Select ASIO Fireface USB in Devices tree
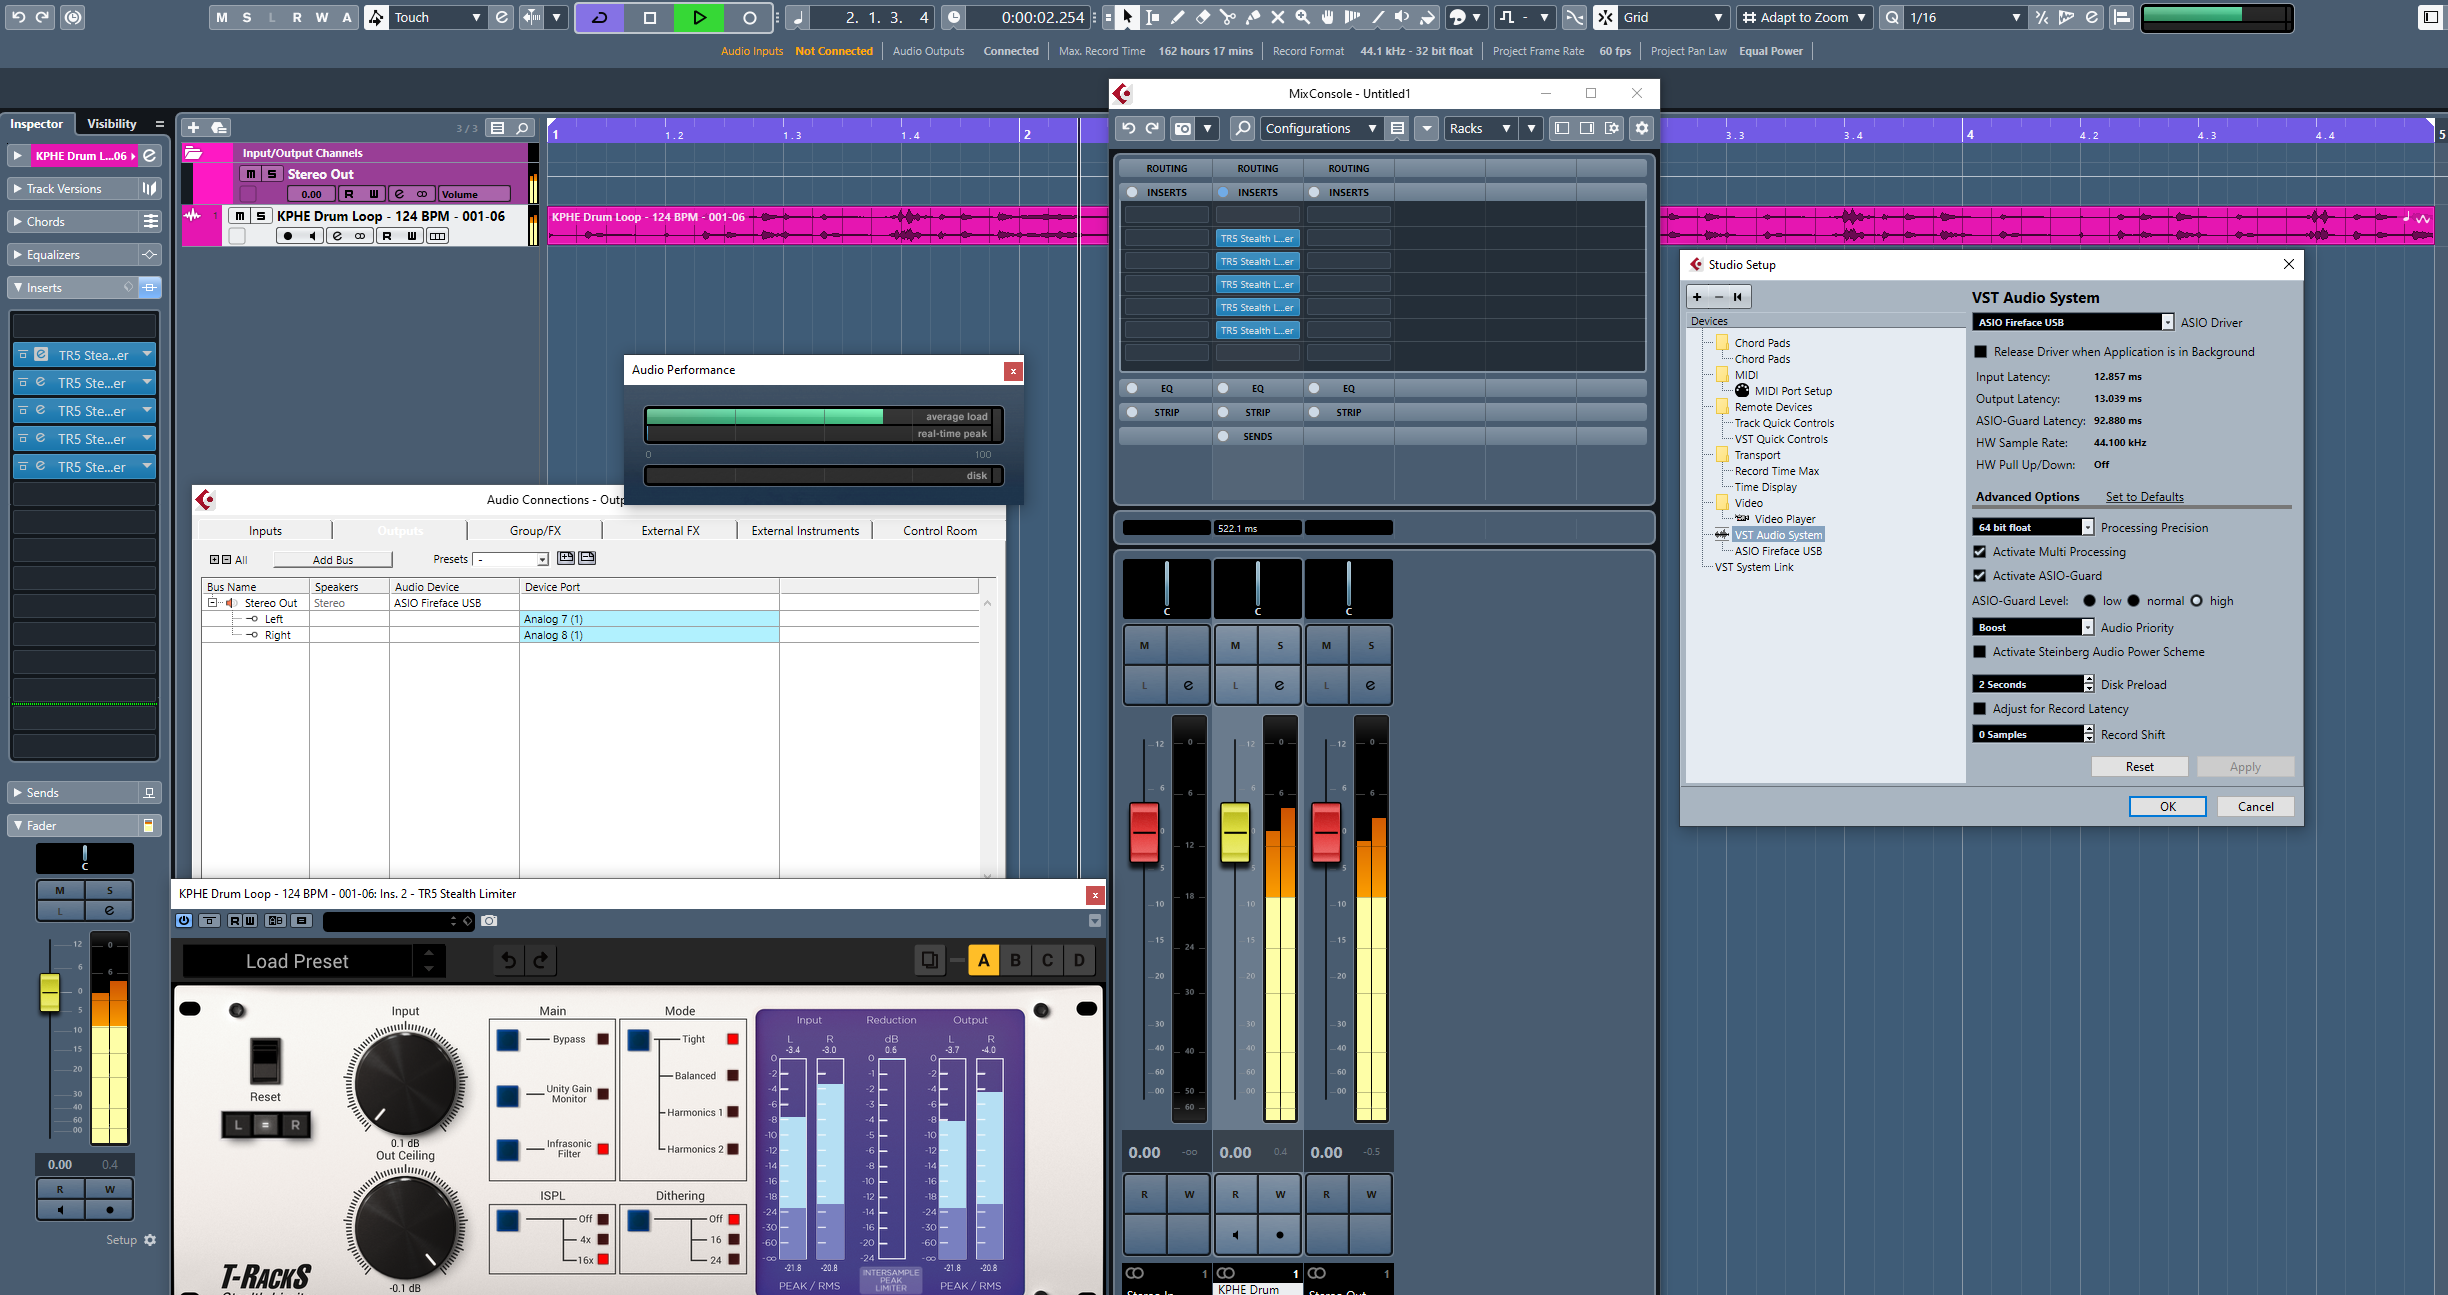The height and width of the screenshot is (1295, 2448). (x=1777, y=551)
